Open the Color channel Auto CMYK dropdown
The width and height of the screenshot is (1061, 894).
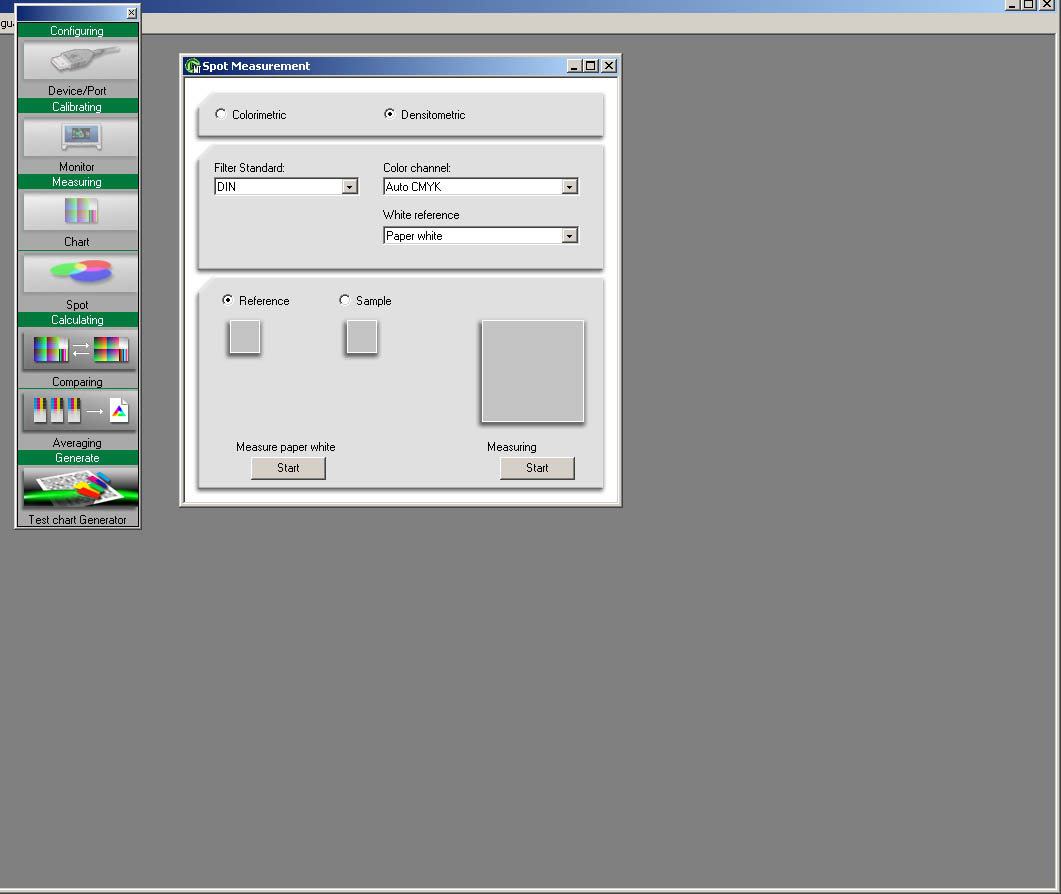480,186
